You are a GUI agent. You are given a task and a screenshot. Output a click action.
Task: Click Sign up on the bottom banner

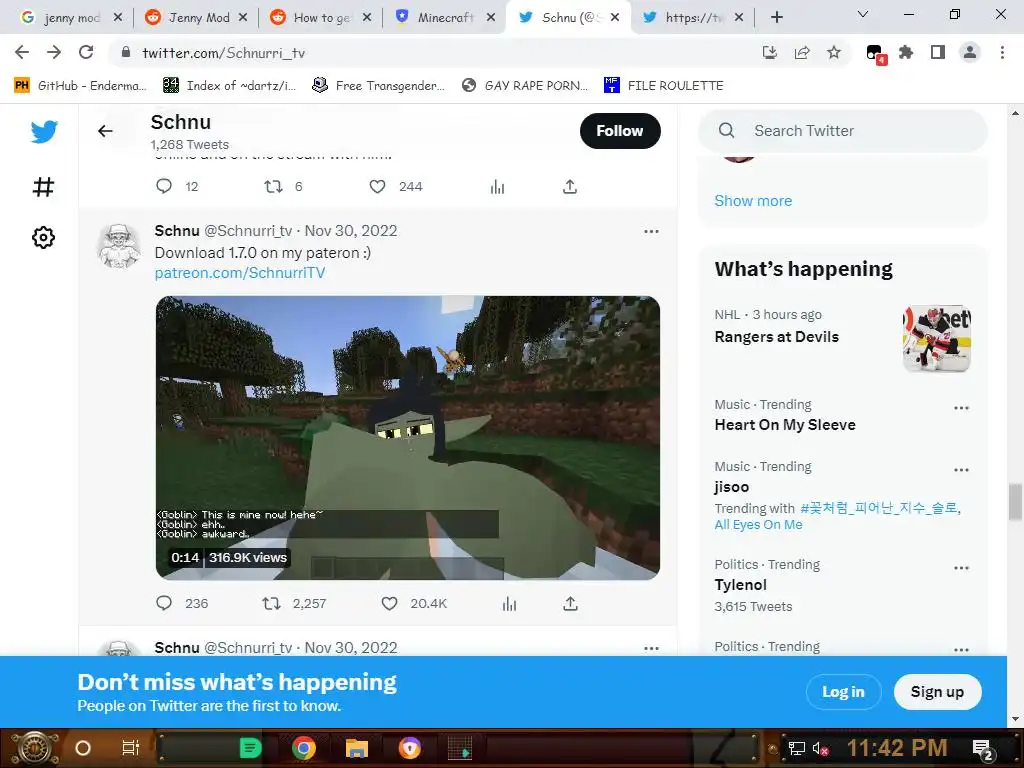point(937,692)
